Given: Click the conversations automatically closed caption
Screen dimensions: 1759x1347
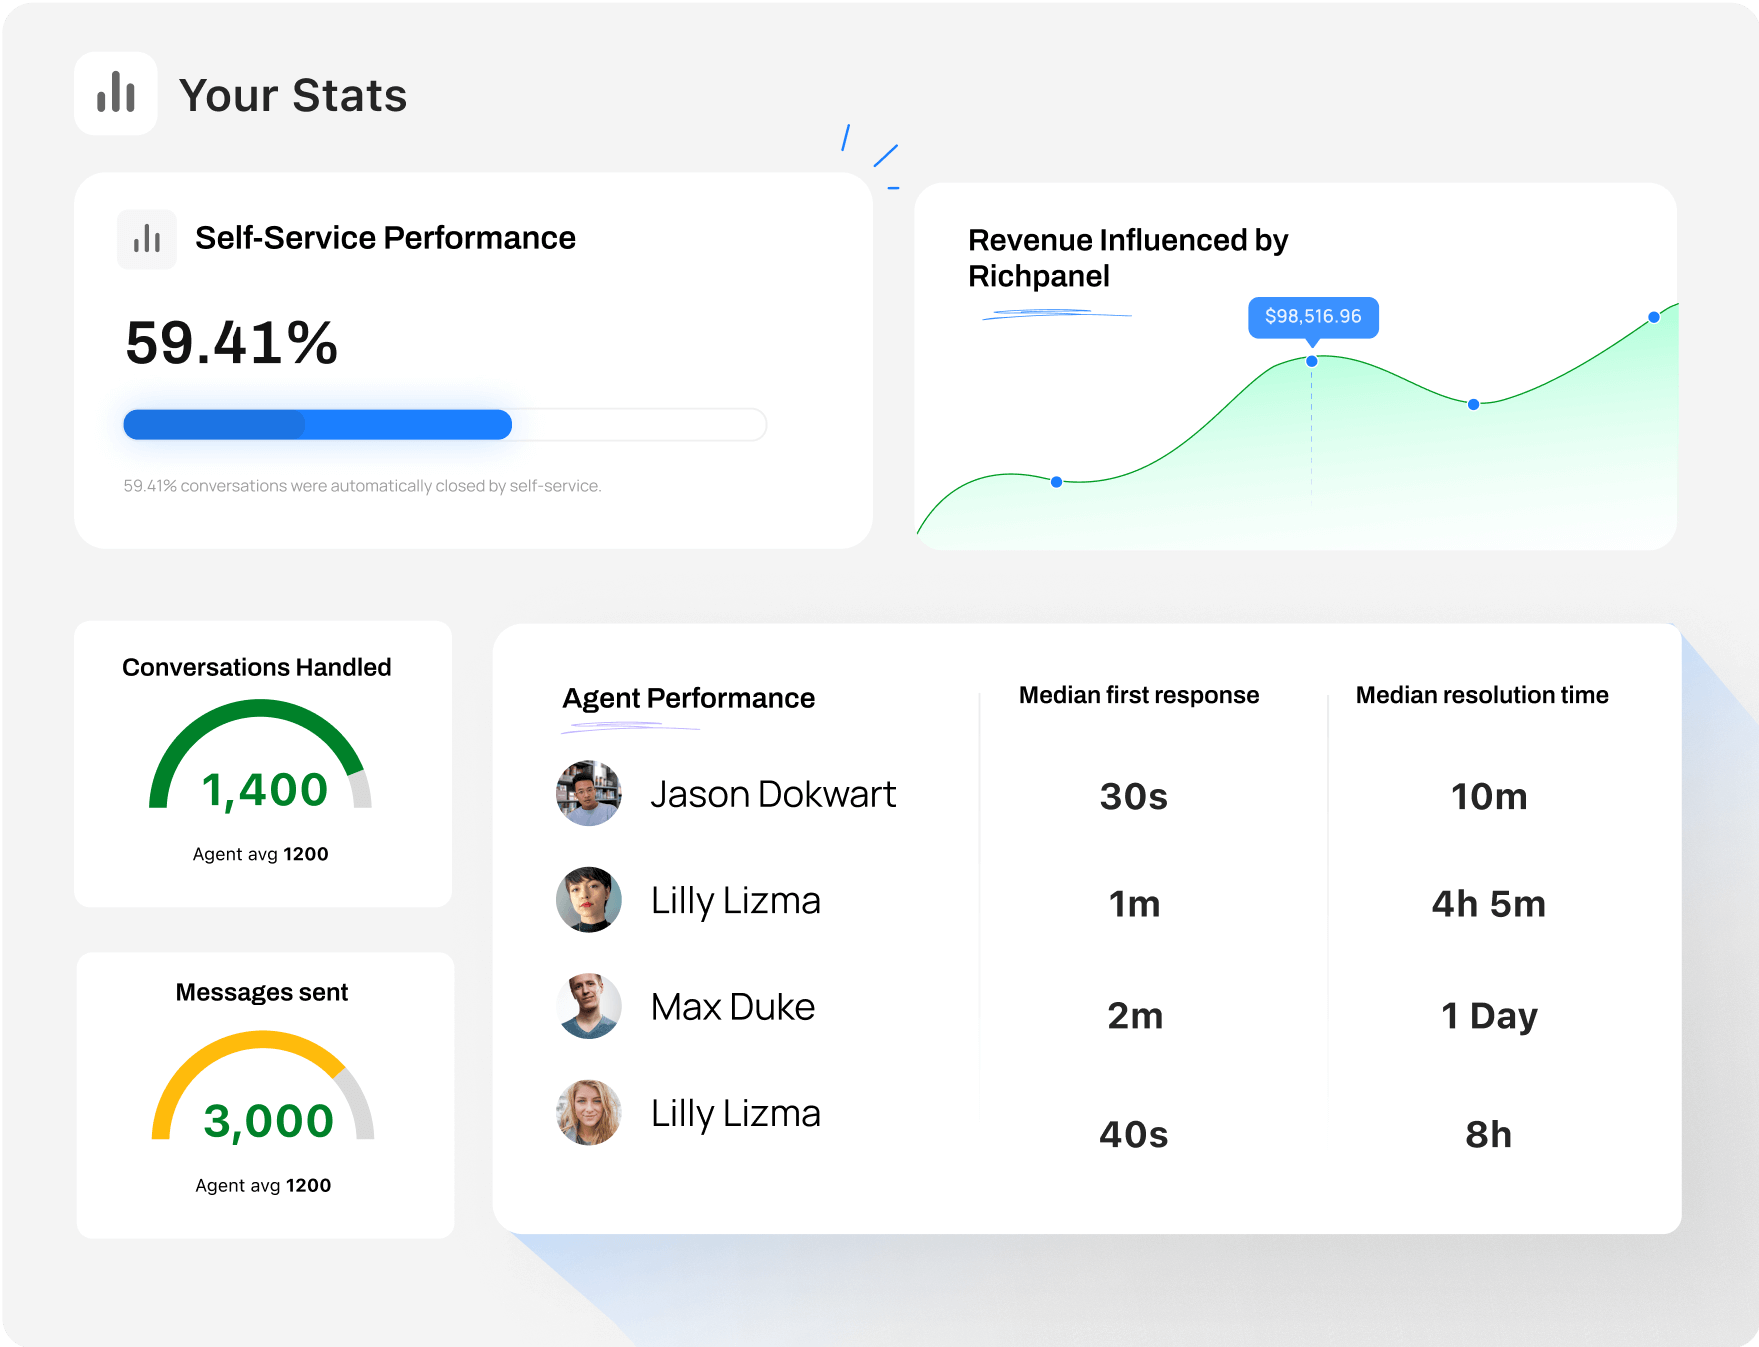Looking at the screenshot, I should 362,486.
